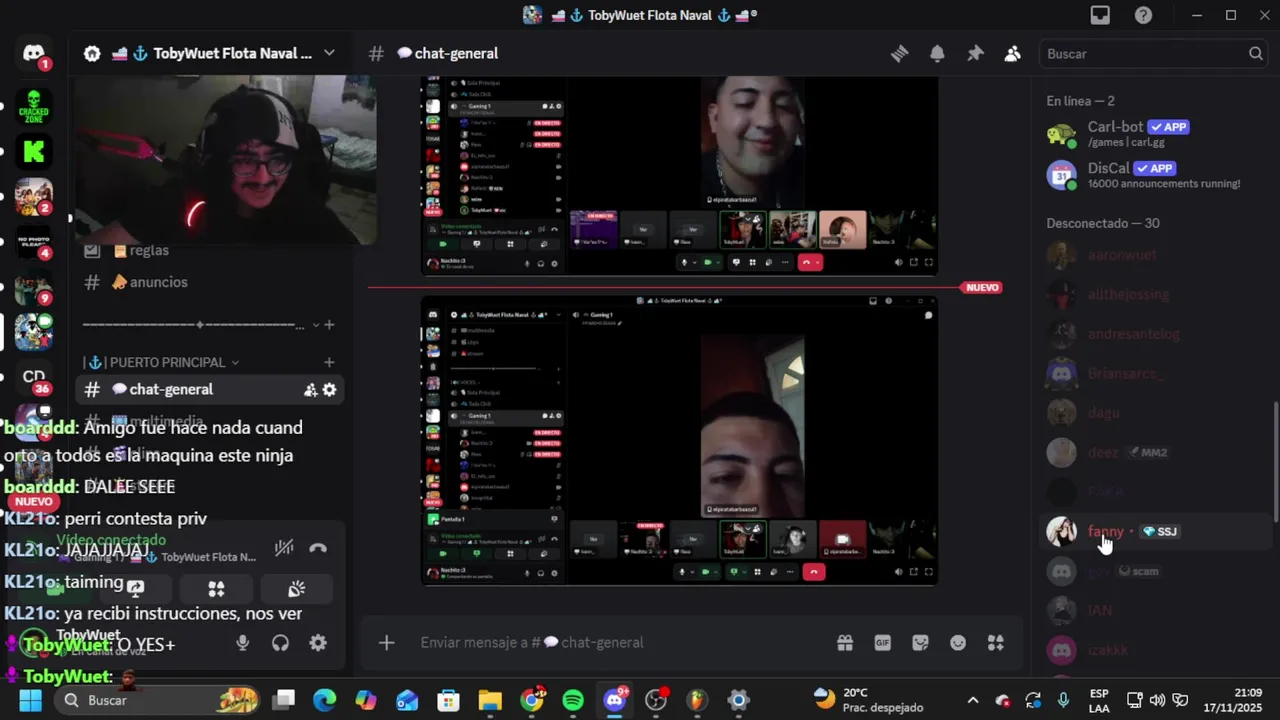The image size is (1280, 720).
Task: Open Spotify from the taskbar
Action: 573,700
